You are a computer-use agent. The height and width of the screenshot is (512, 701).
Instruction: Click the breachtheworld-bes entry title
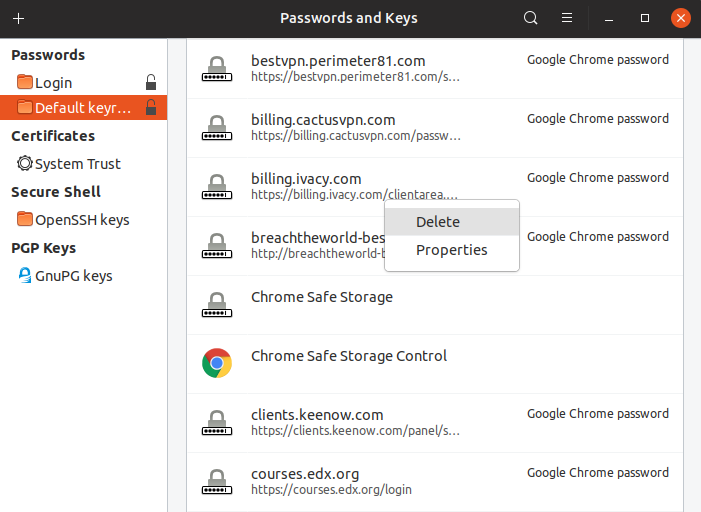pos(317,238)
